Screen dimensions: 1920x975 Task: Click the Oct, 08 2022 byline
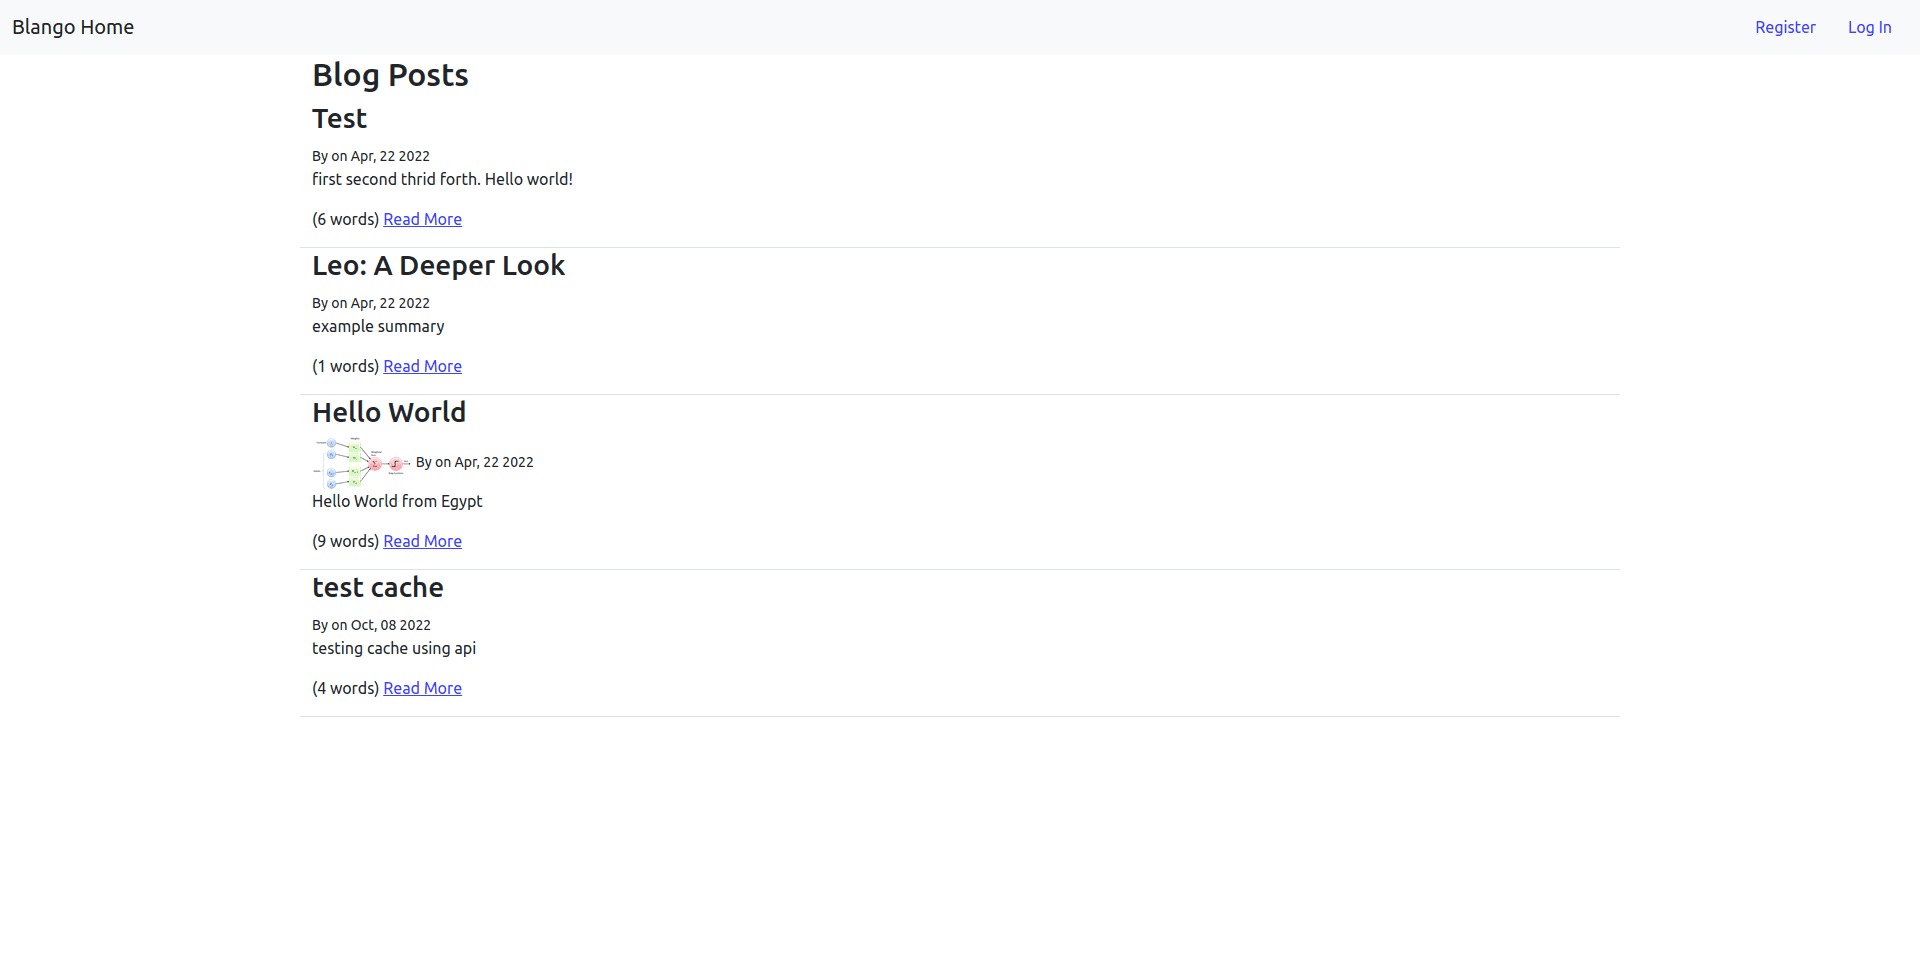point(371,625)
